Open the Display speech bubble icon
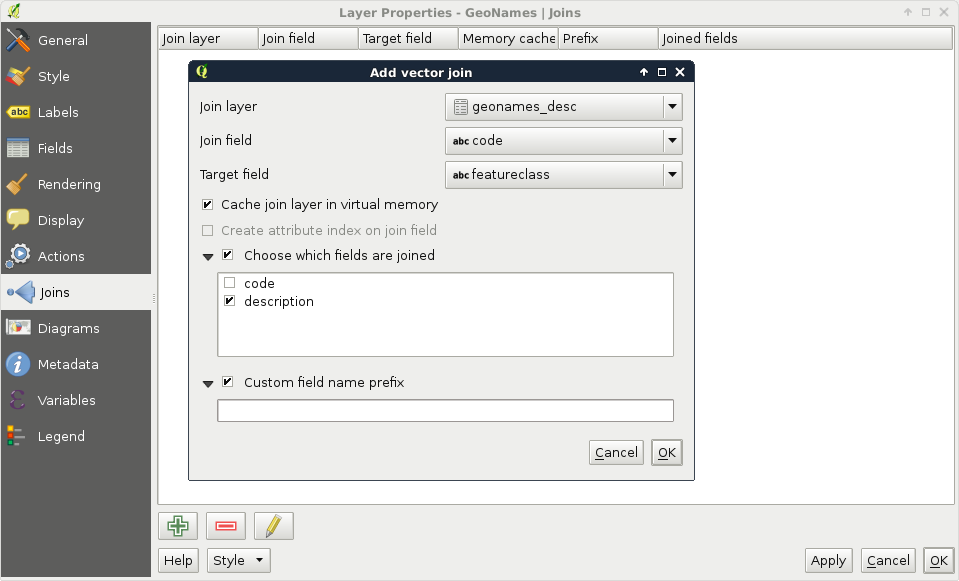959x581 pixels. pyautogui.click(x=18, y=220)
